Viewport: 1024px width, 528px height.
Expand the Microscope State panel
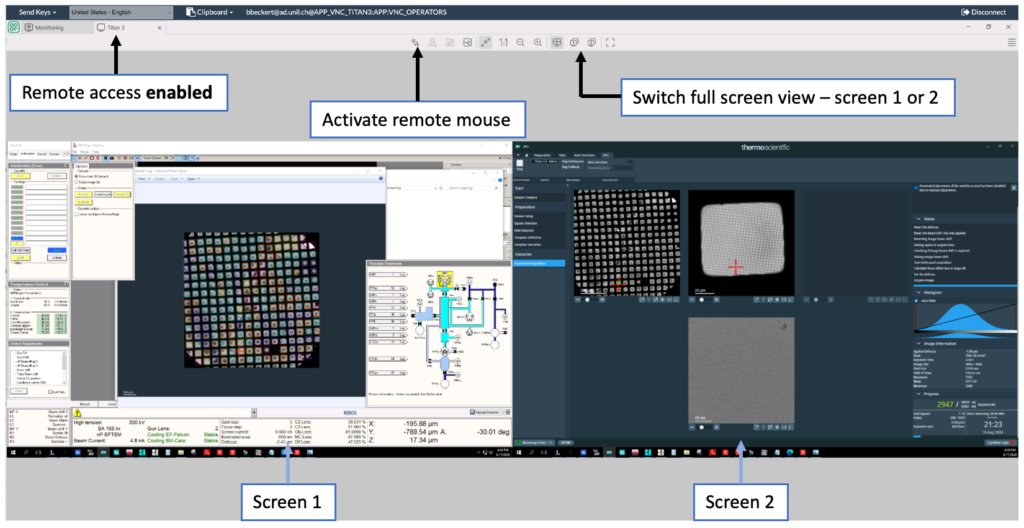(x=534, y=442)
